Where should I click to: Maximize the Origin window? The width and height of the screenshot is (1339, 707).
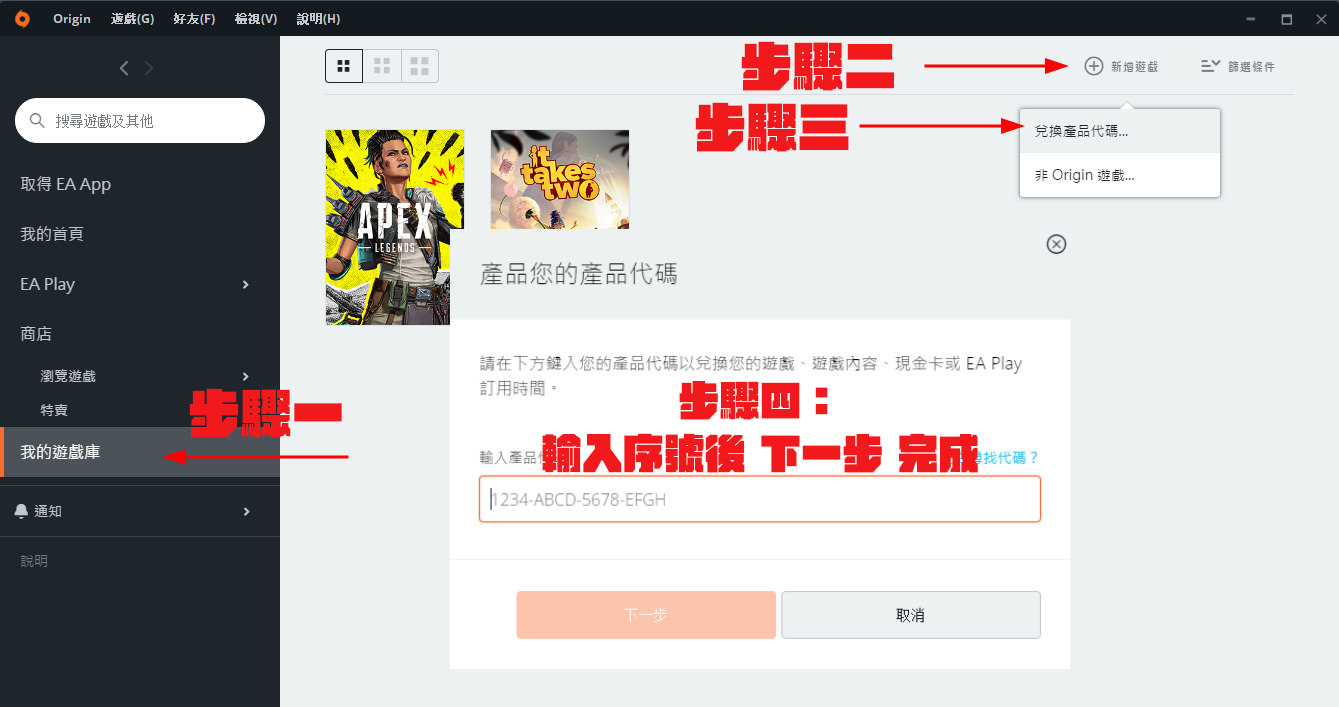pos(1287,19)
